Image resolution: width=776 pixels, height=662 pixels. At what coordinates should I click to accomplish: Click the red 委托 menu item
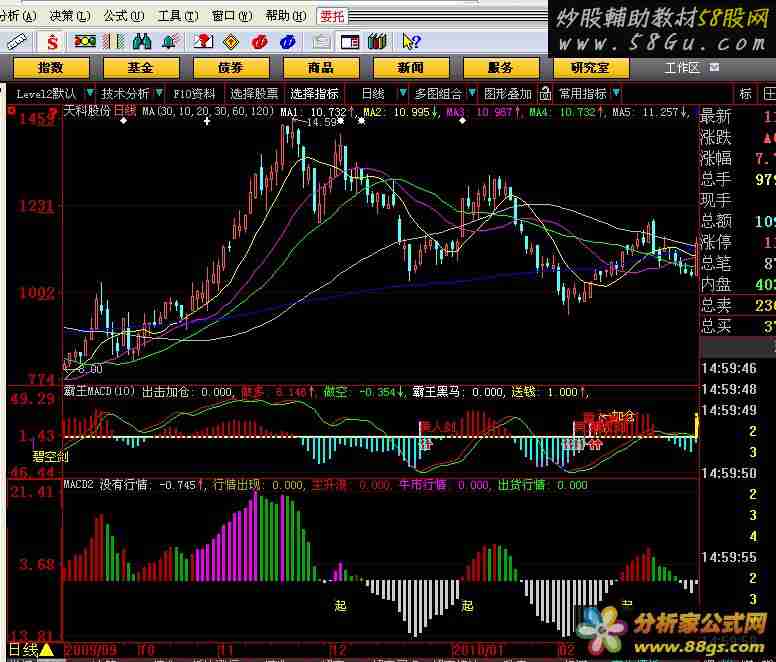[x=332, y=17]
